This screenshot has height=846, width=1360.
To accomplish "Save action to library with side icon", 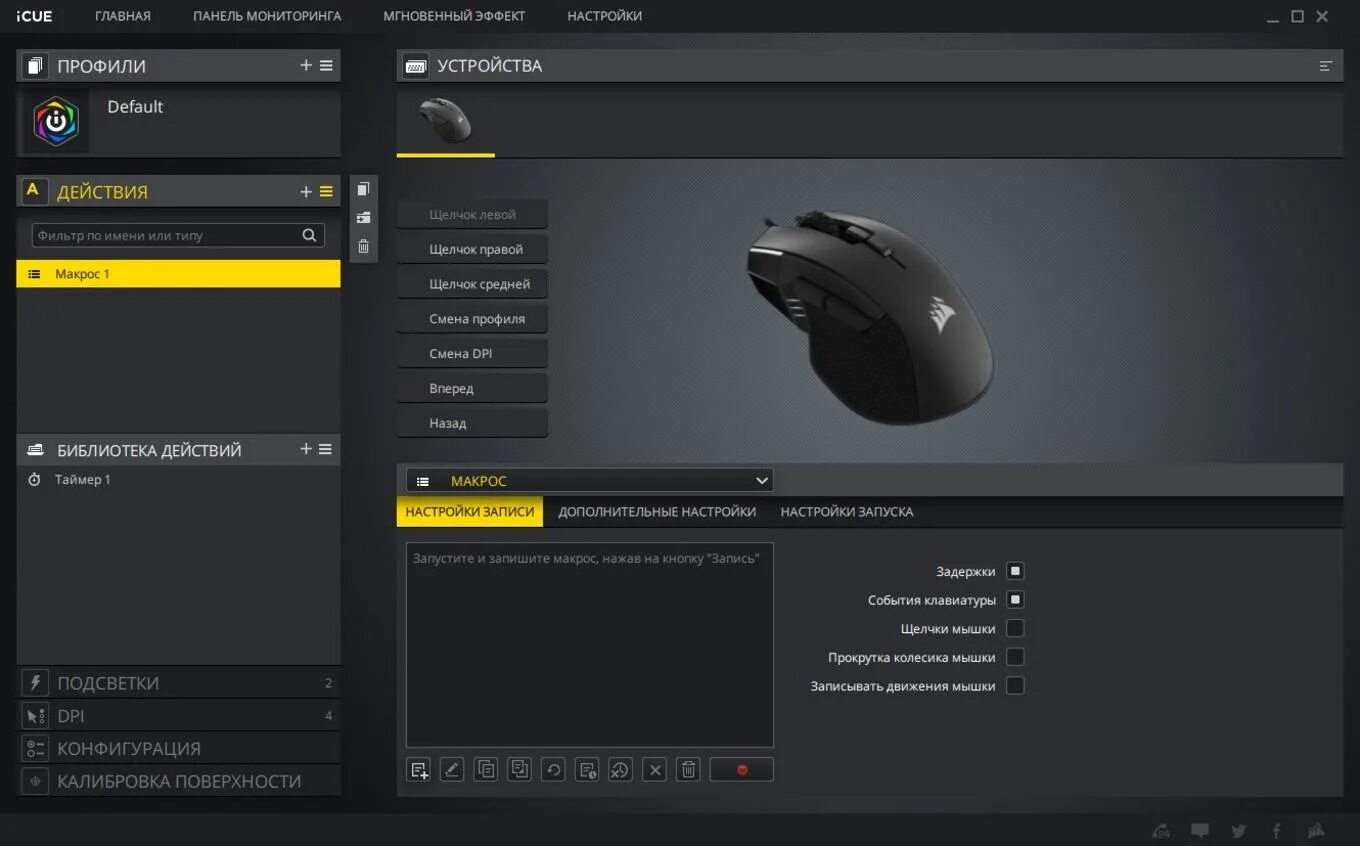I will [363, 218].
